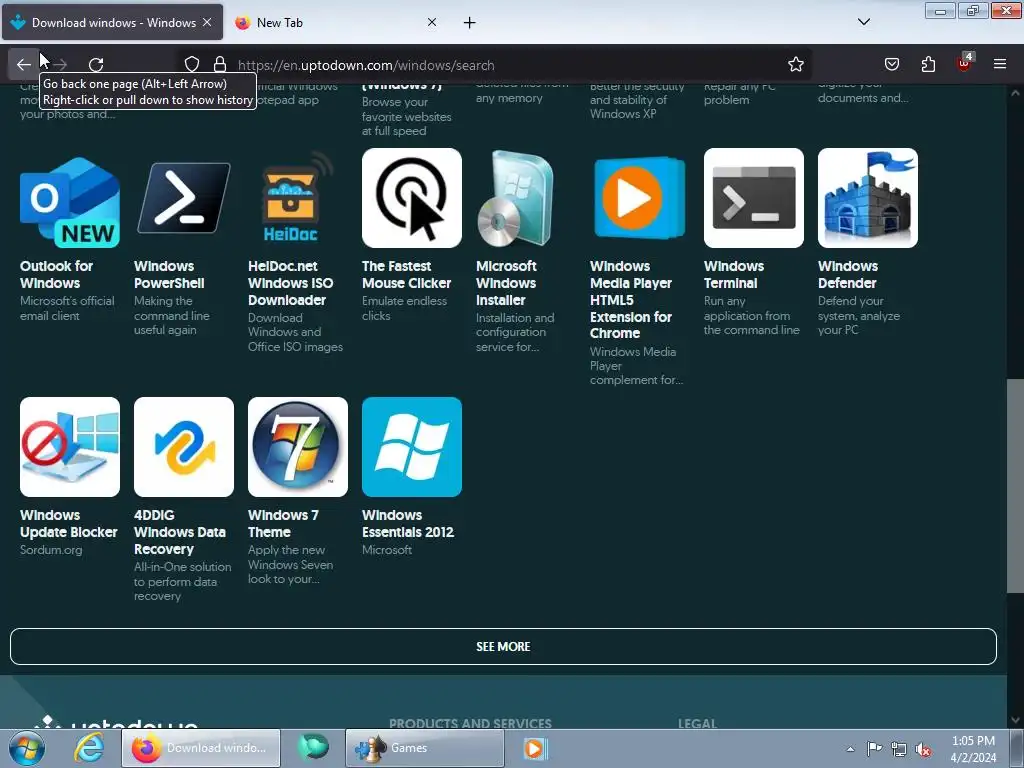Open the Windows Essentials 2012 title link
Image resolution: width=1024 pixels, height=768 pixels.
(x=408, y=524)
